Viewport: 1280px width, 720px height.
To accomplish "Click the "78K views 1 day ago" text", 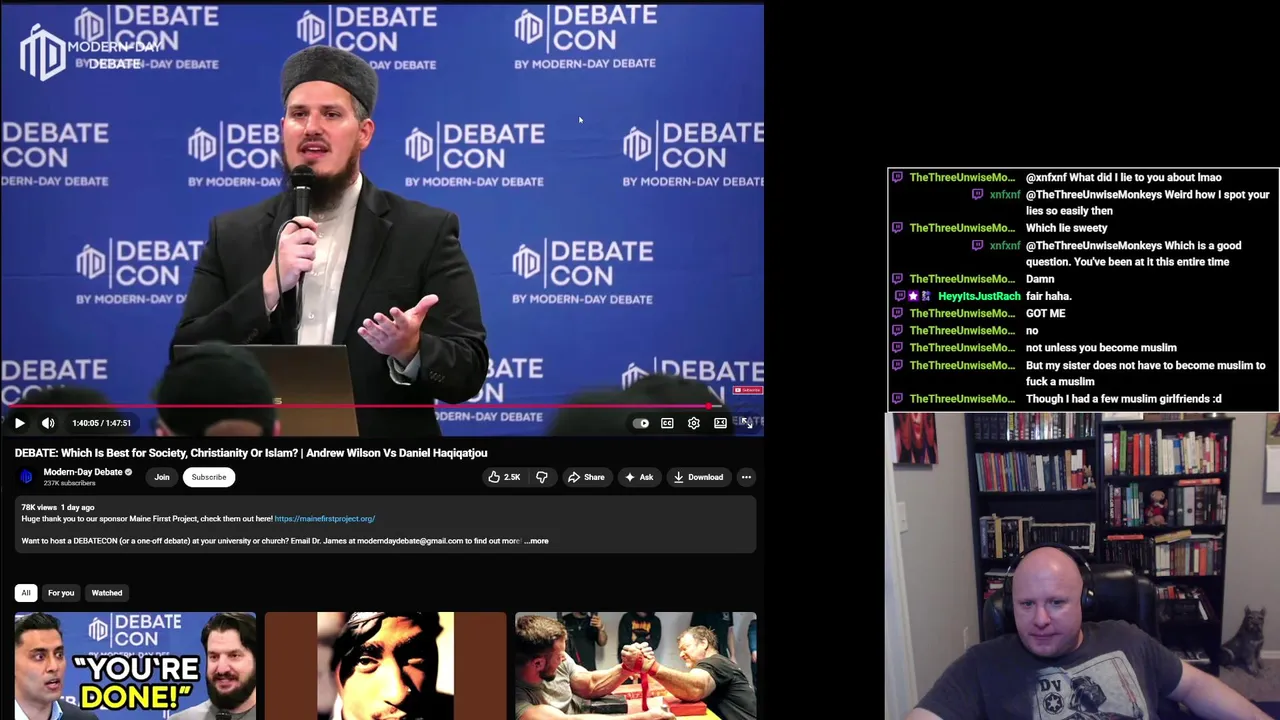I will pos(58,508).
